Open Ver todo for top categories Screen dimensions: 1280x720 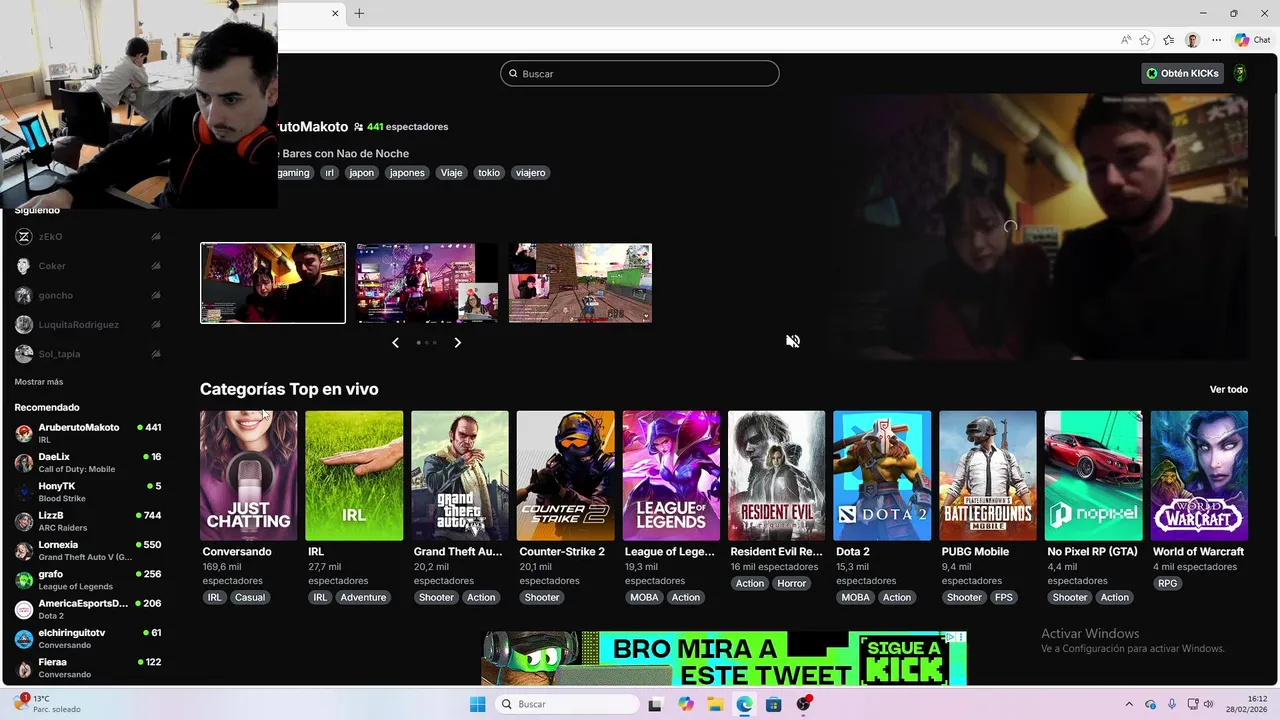(x=1229, y=389)
